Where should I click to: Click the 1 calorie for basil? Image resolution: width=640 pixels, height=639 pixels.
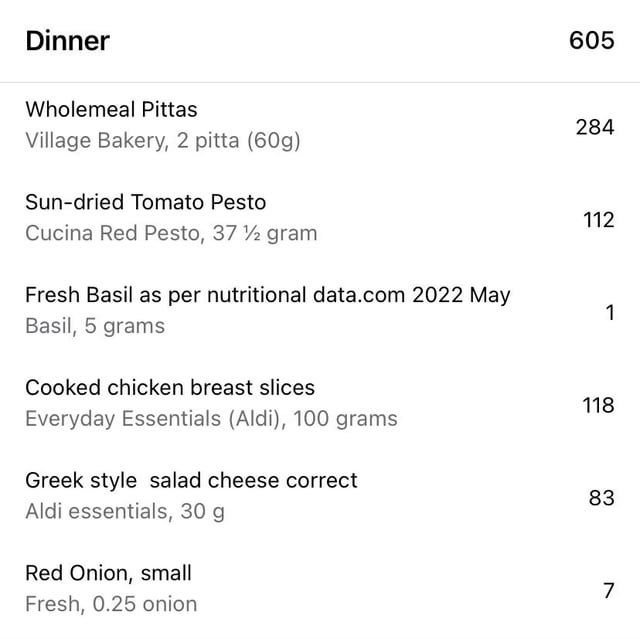tap(610, 313)
